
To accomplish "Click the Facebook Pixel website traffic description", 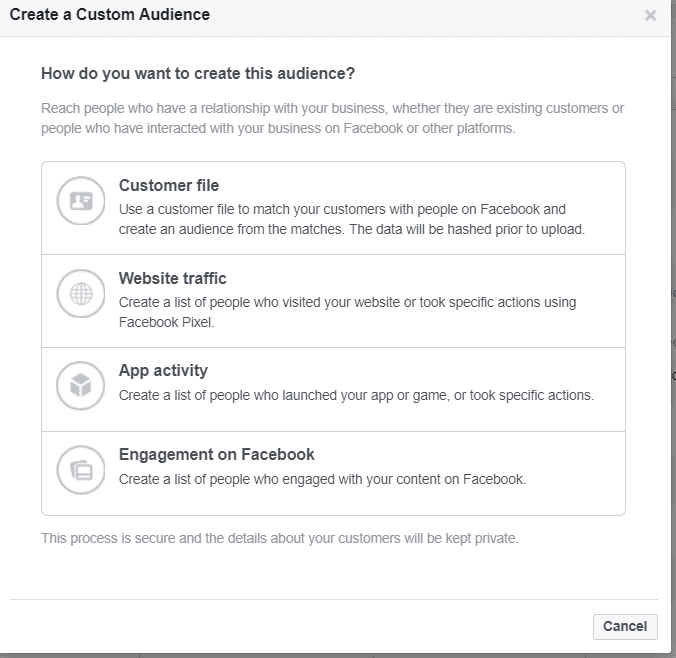I will click(x=346, y=312).
